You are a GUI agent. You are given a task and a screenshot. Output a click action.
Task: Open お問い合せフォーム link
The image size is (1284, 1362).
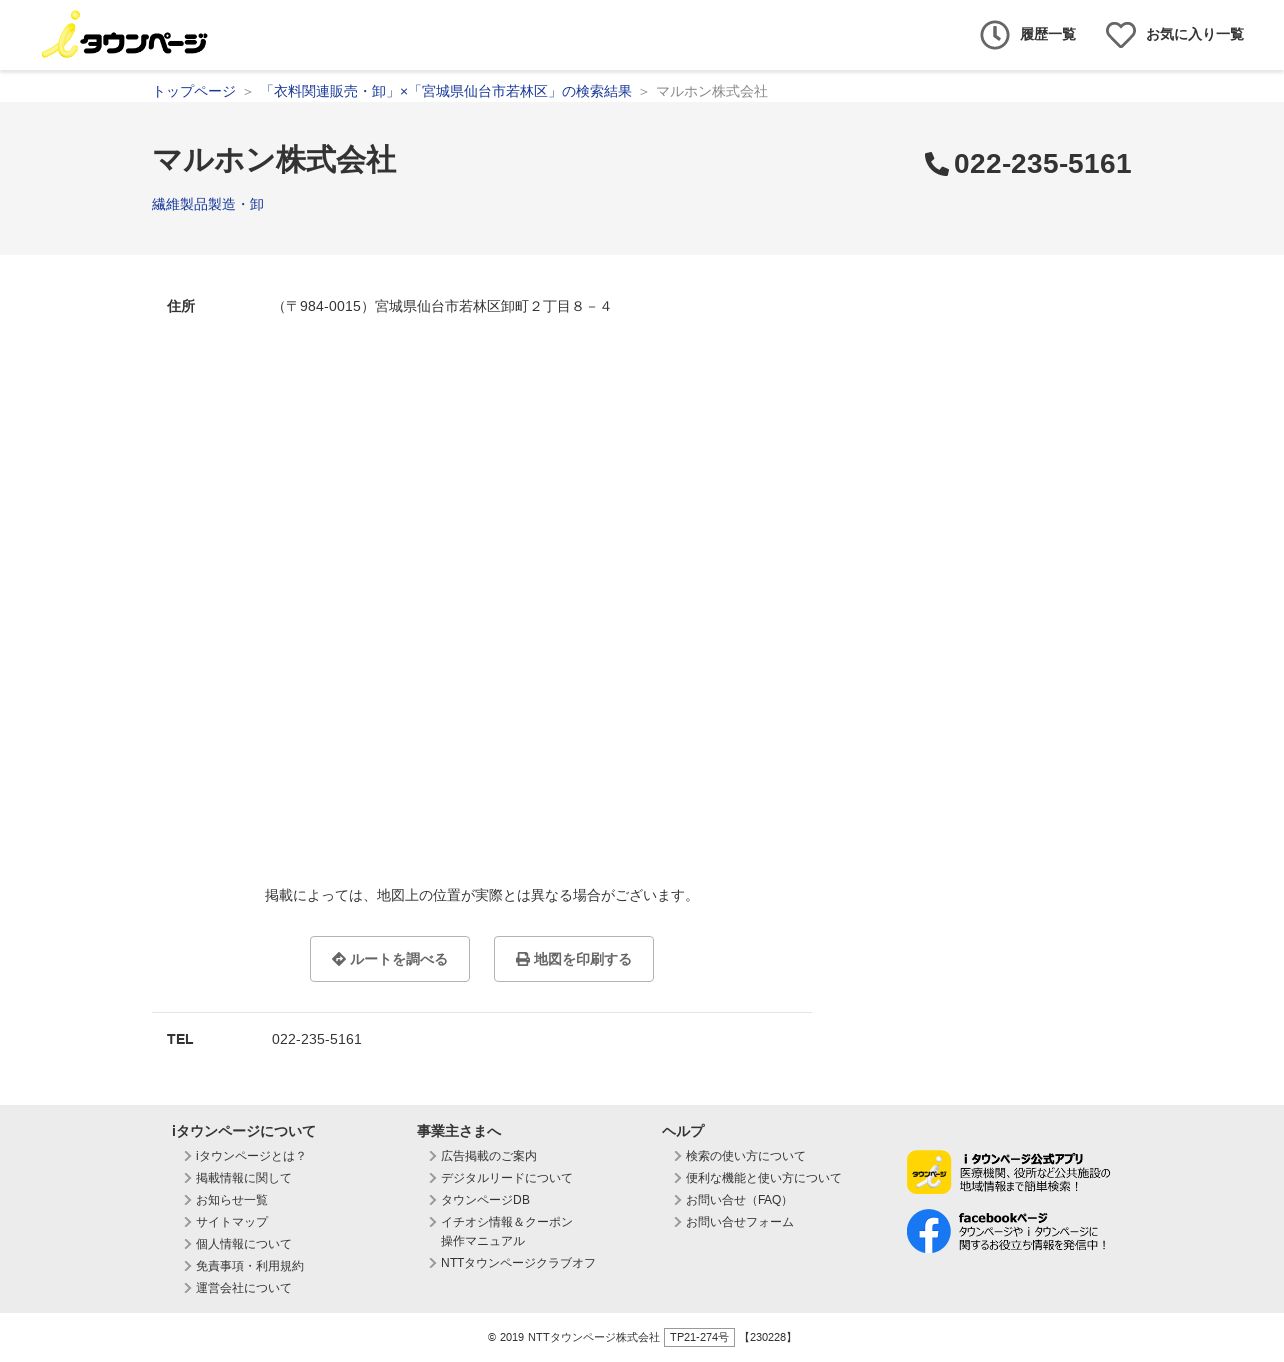click(740, 1222)
